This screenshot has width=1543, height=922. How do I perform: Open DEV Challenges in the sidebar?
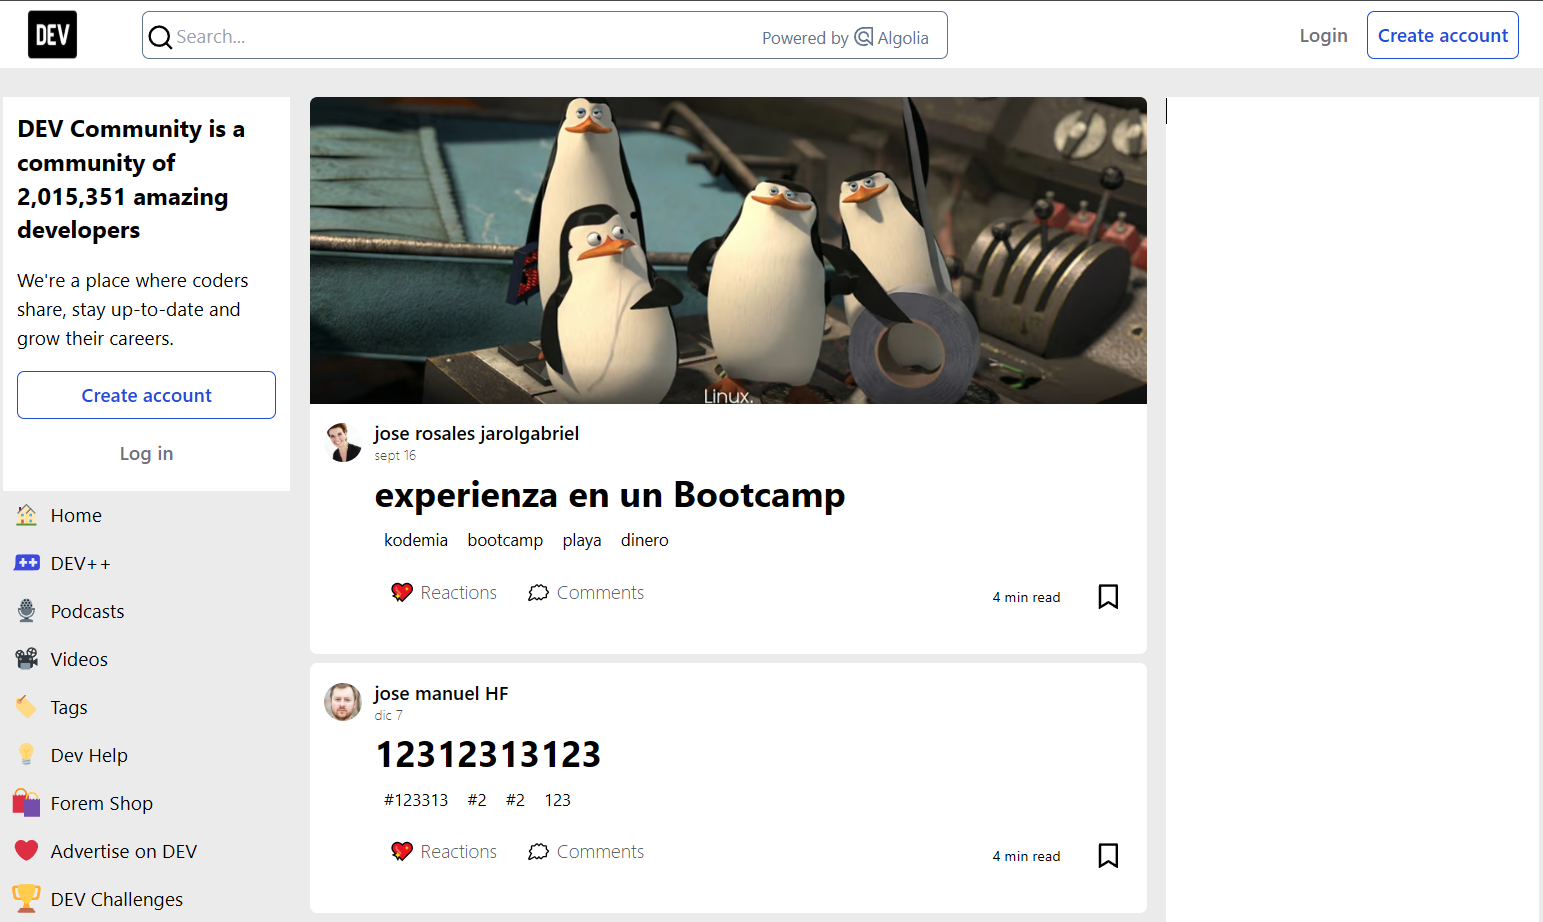pyautogui.click(x=116, y=899)
